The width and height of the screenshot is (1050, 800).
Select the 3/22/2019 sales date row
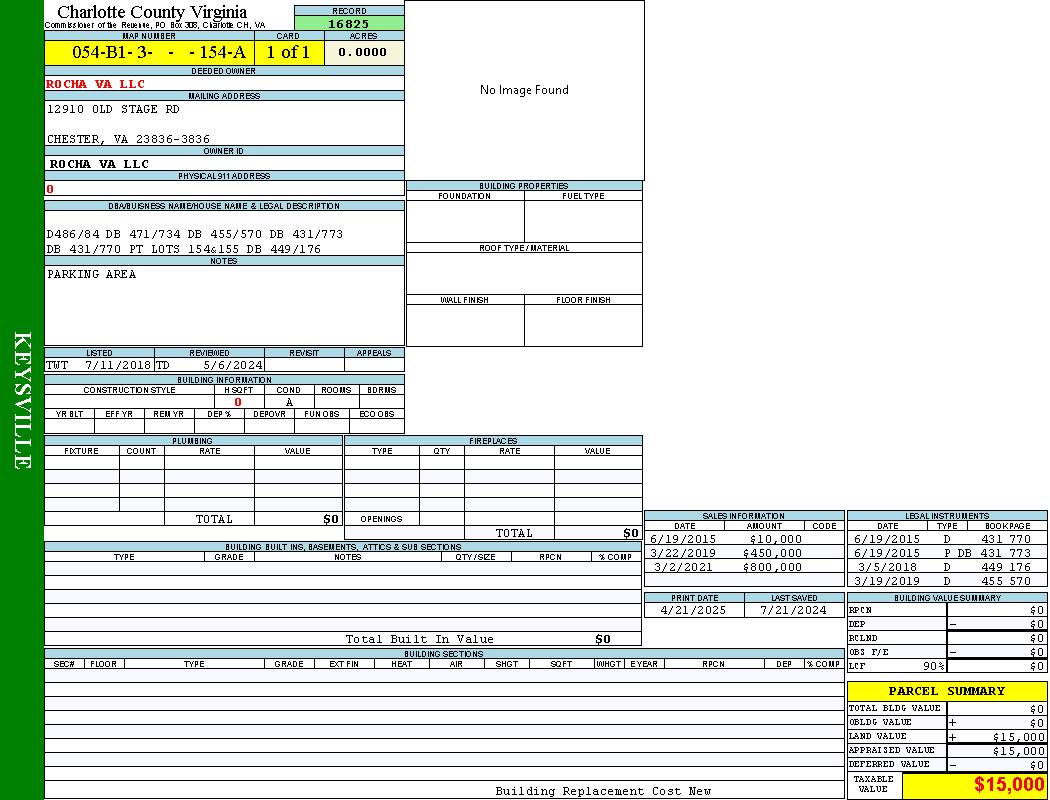point(684,553)
